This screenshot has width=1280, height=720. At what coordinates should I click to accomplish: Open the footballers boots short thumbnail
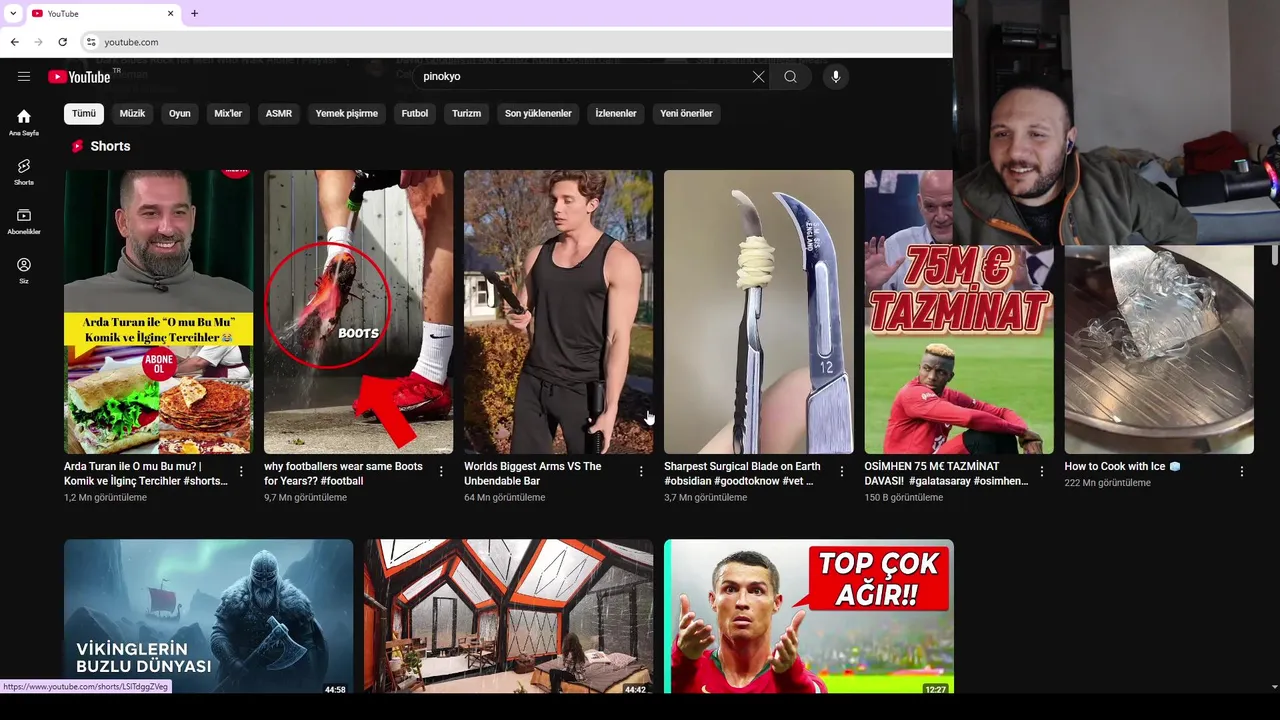pyautogui.click(x=358, y=312)
